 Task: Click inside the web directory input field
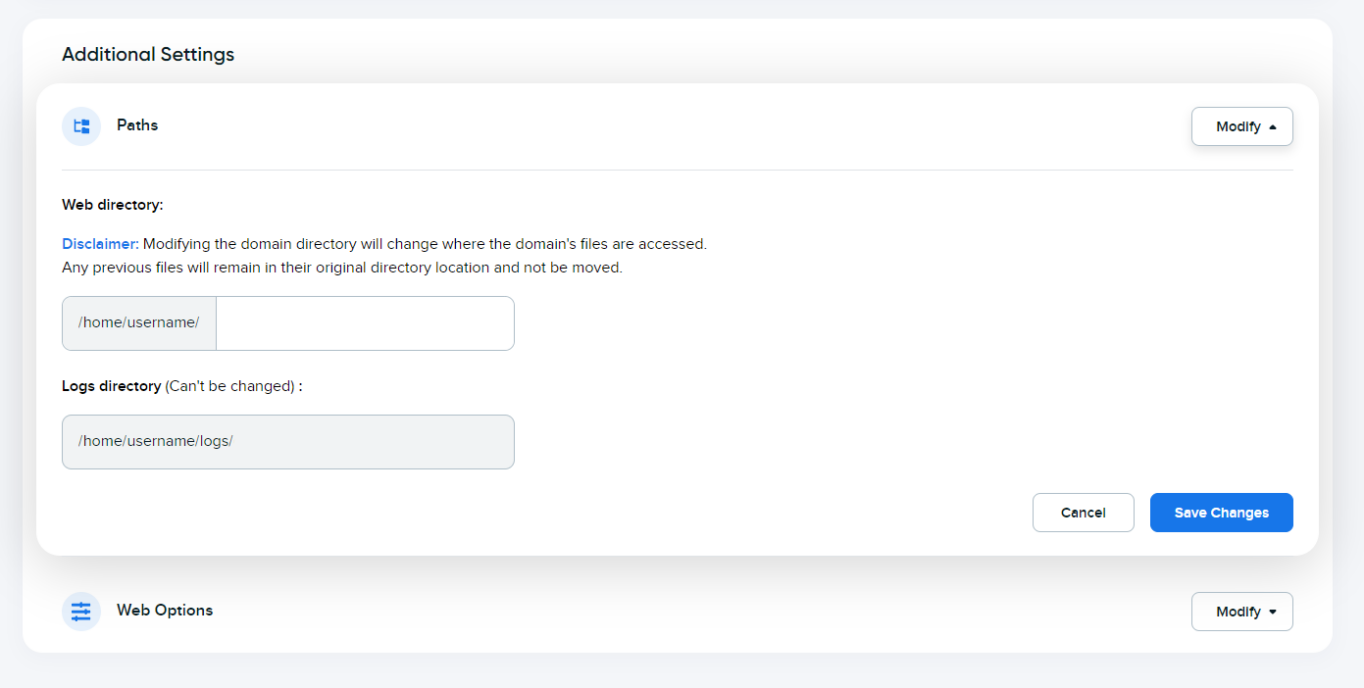coord(364,323)
